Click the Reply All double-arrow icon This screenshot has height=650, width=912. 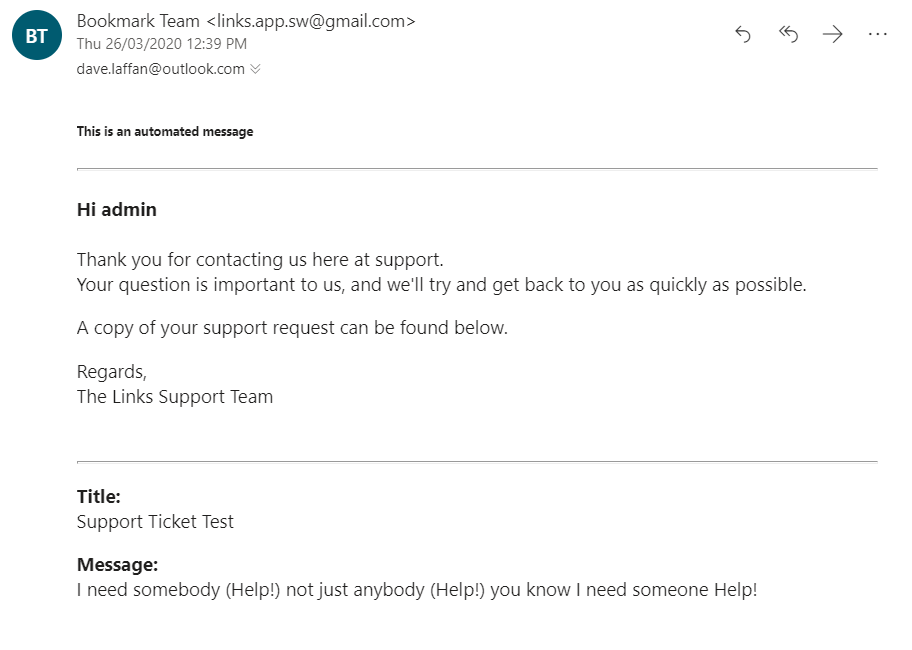coord(788,35)
